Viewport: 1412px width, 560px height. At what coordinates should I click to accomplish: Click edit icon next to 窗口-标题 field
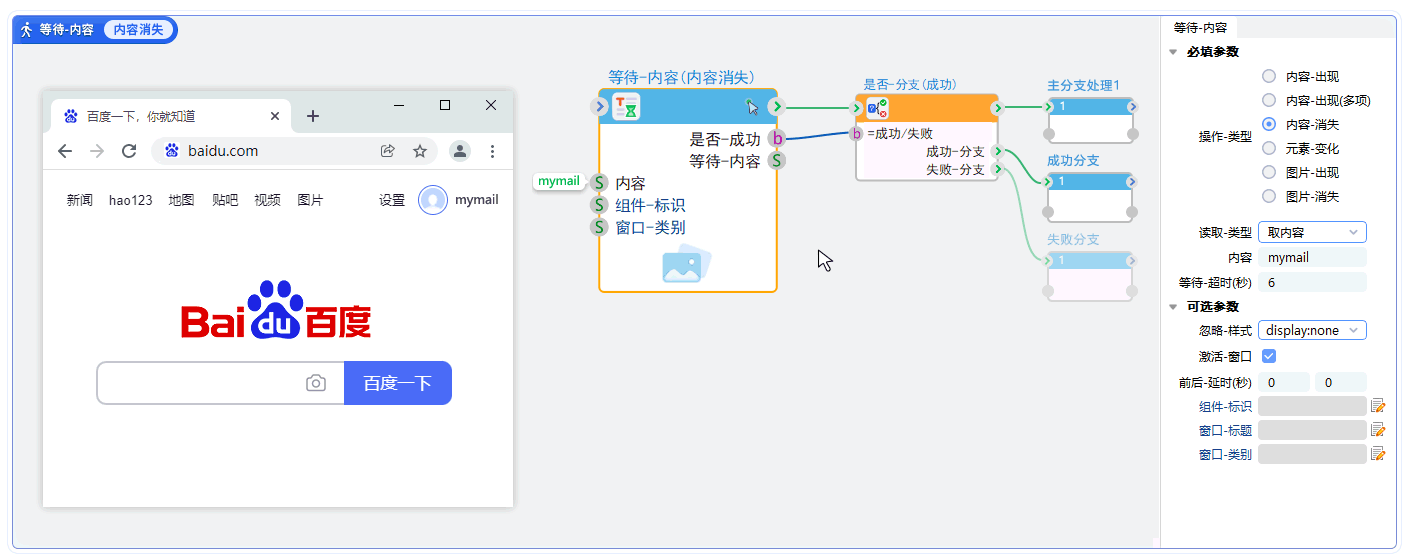click(x=1378, y=430)
